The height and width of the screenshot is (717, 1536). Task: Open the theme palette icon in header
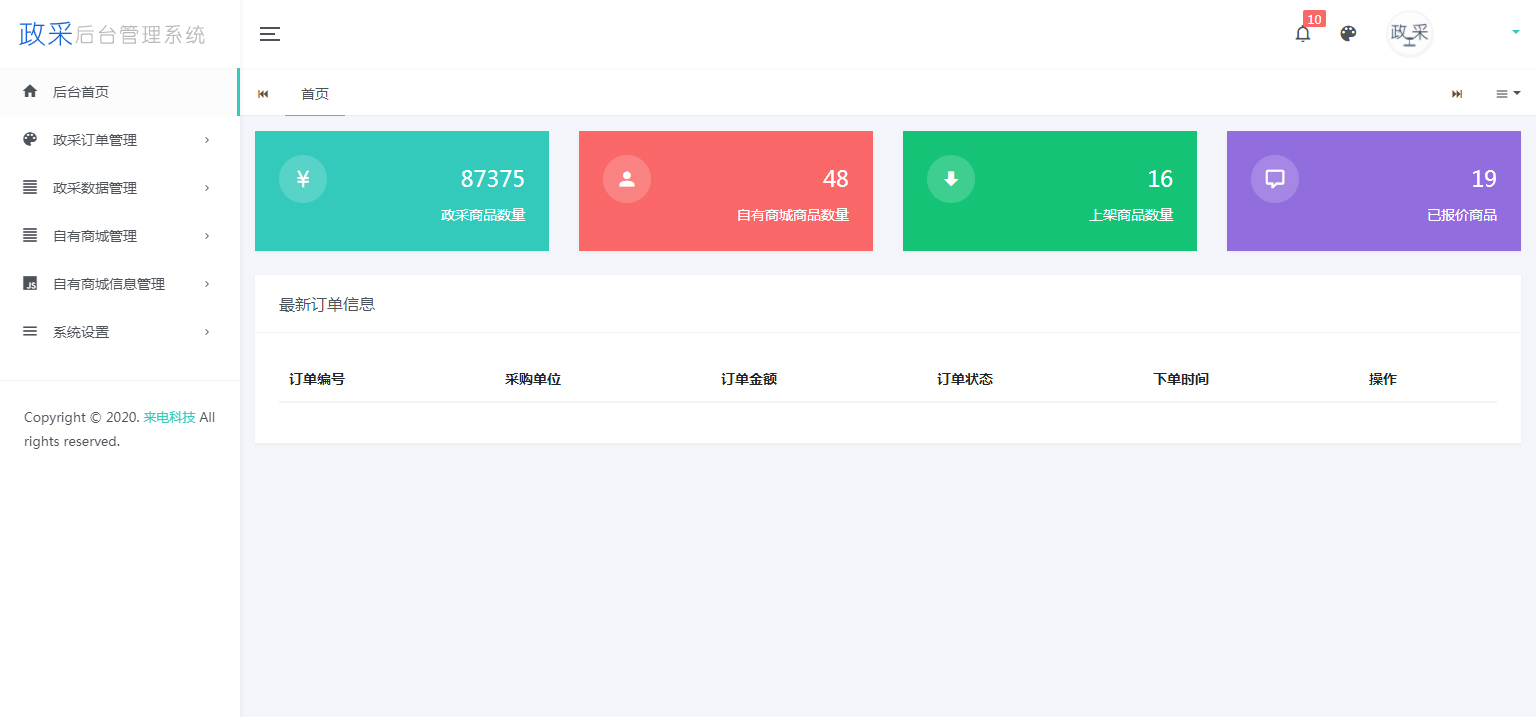tap(1348, 34)
